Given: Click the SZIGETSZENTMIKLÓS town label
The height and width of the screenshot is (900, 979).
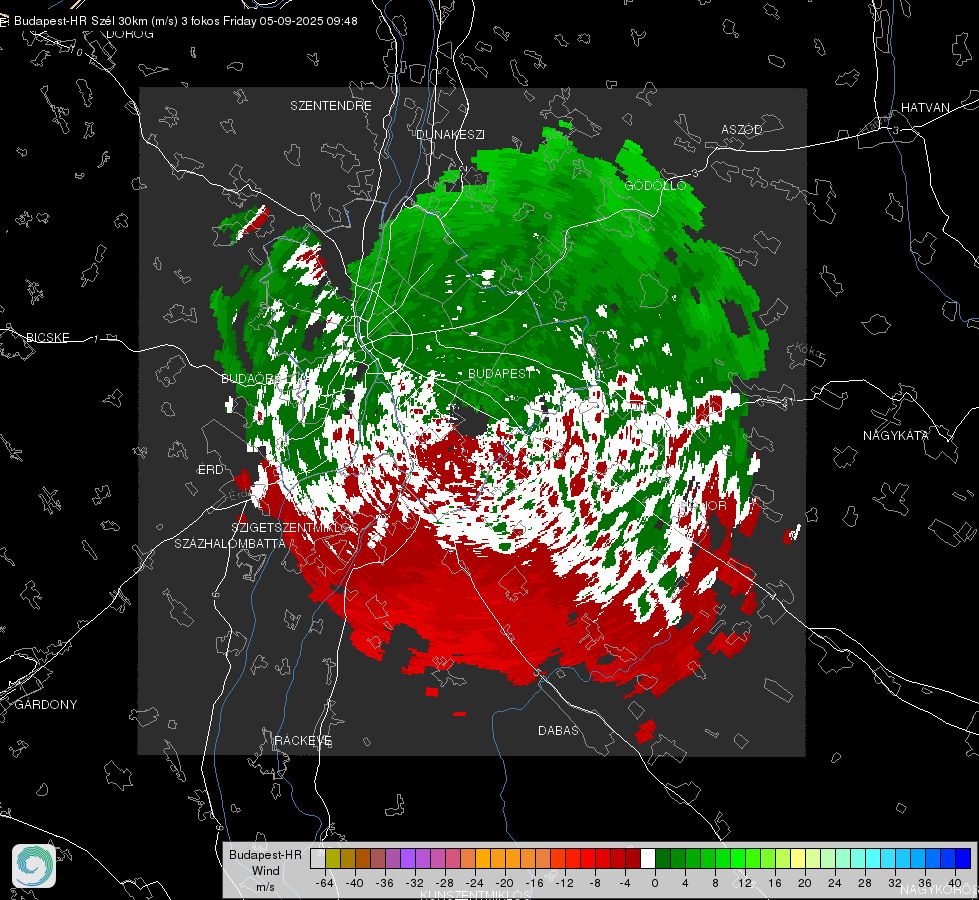Looking at the screenshot, I should [x=295, y=528].
